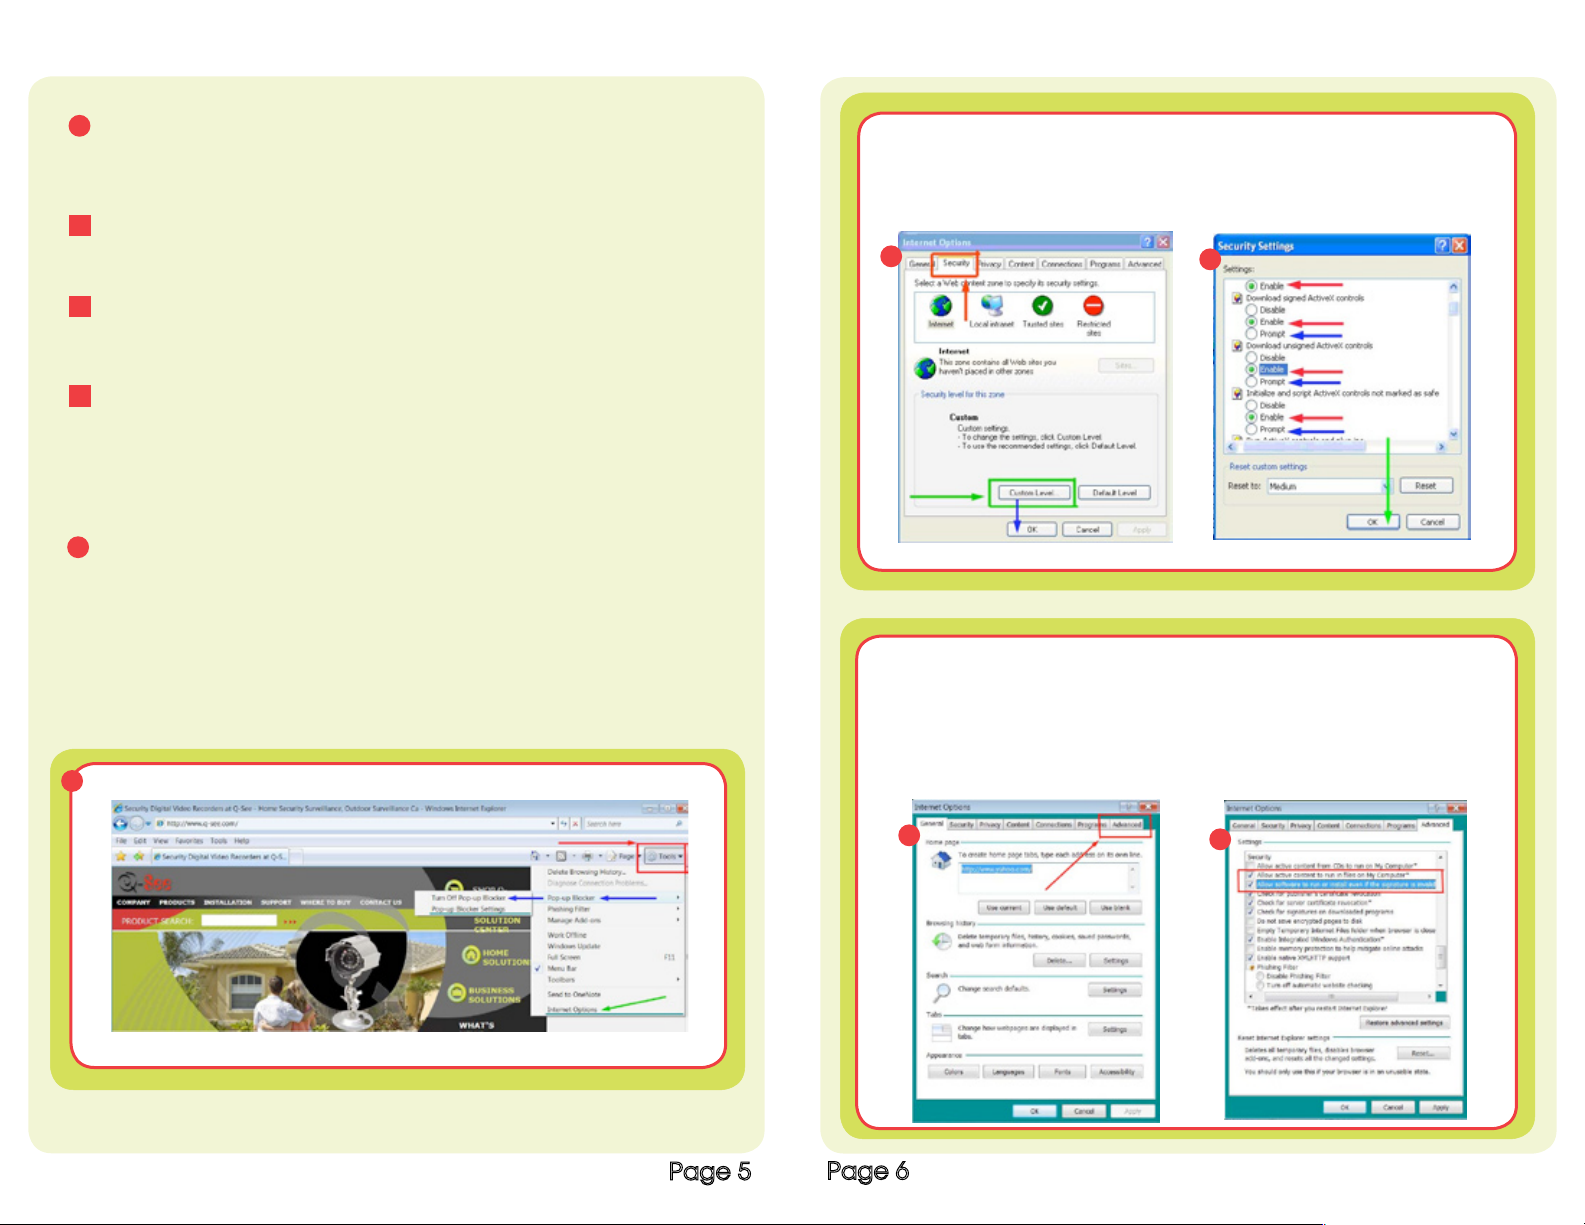Click the Refresh icon beside the IE address bar
The height and width of the screenshot is (1225, 1585).
[x=564, y=823]
